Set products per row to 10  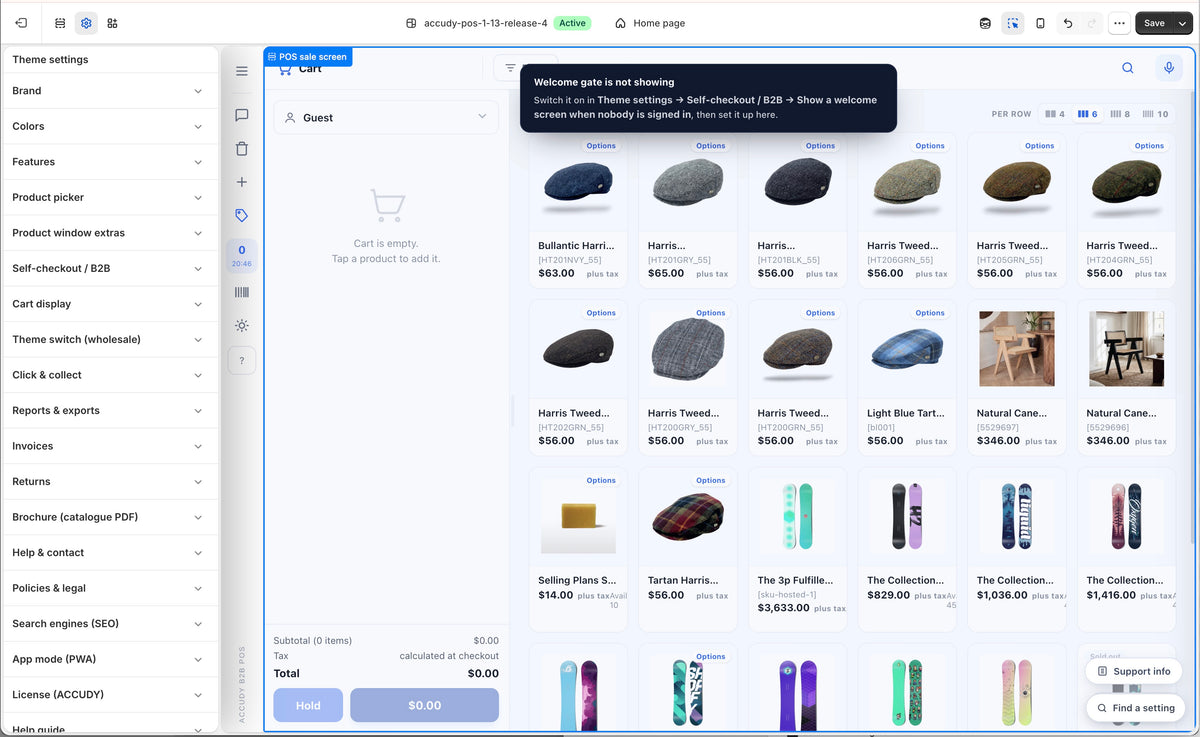(1155, 114)
